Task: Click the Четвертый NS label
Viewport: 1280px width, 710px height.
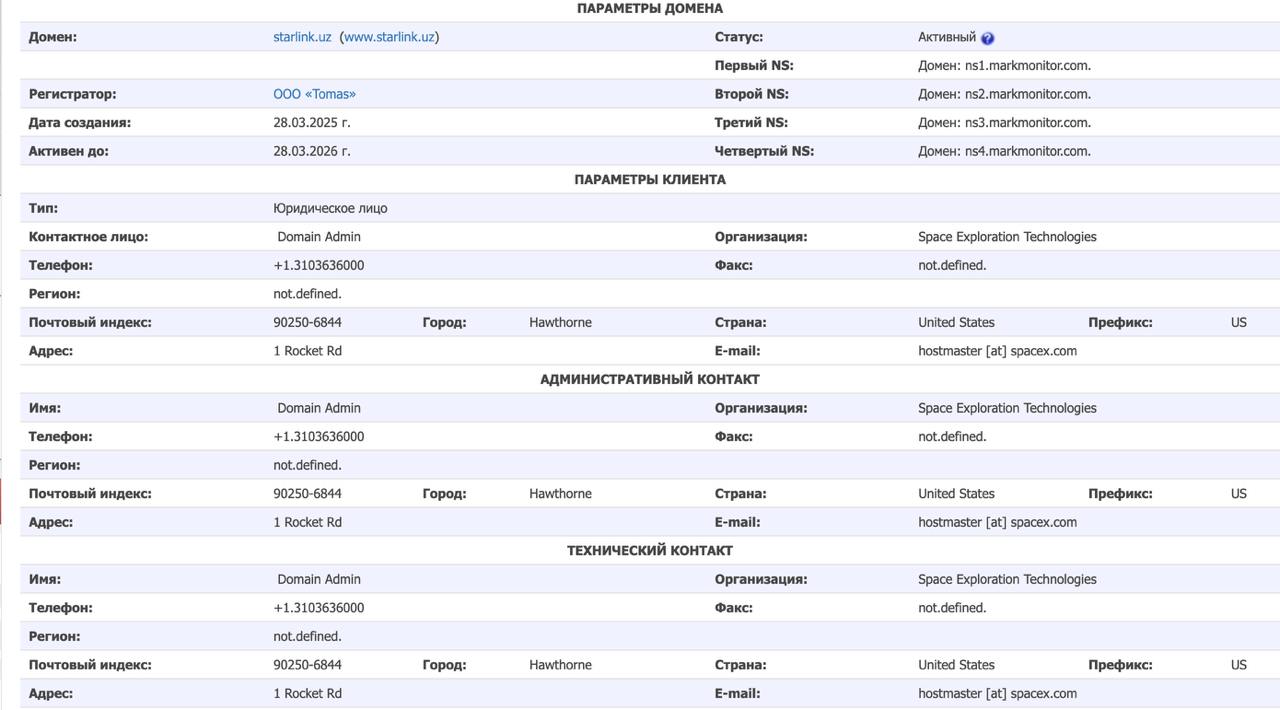Action: tap(764, 151)
